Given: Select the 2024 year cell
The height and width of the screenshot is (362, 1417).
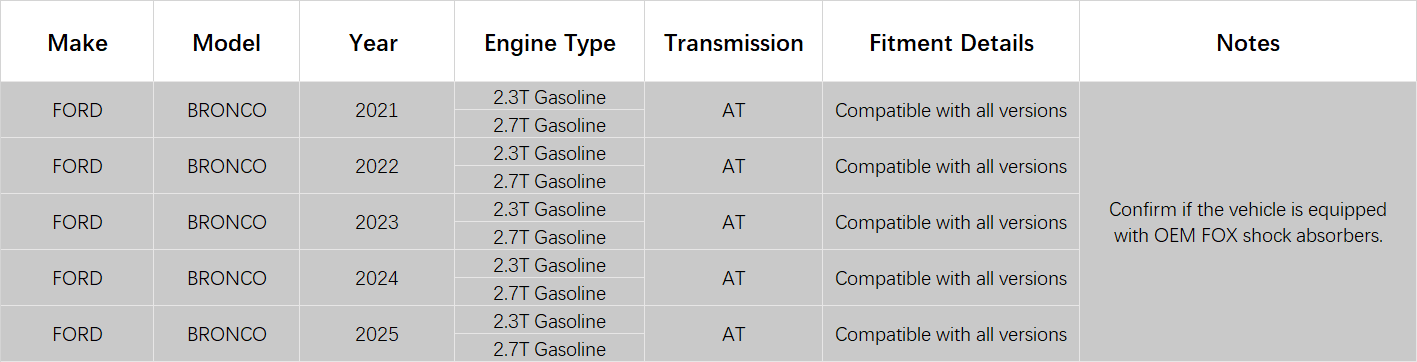Looking at the screenshot, I should pos(376,278).
